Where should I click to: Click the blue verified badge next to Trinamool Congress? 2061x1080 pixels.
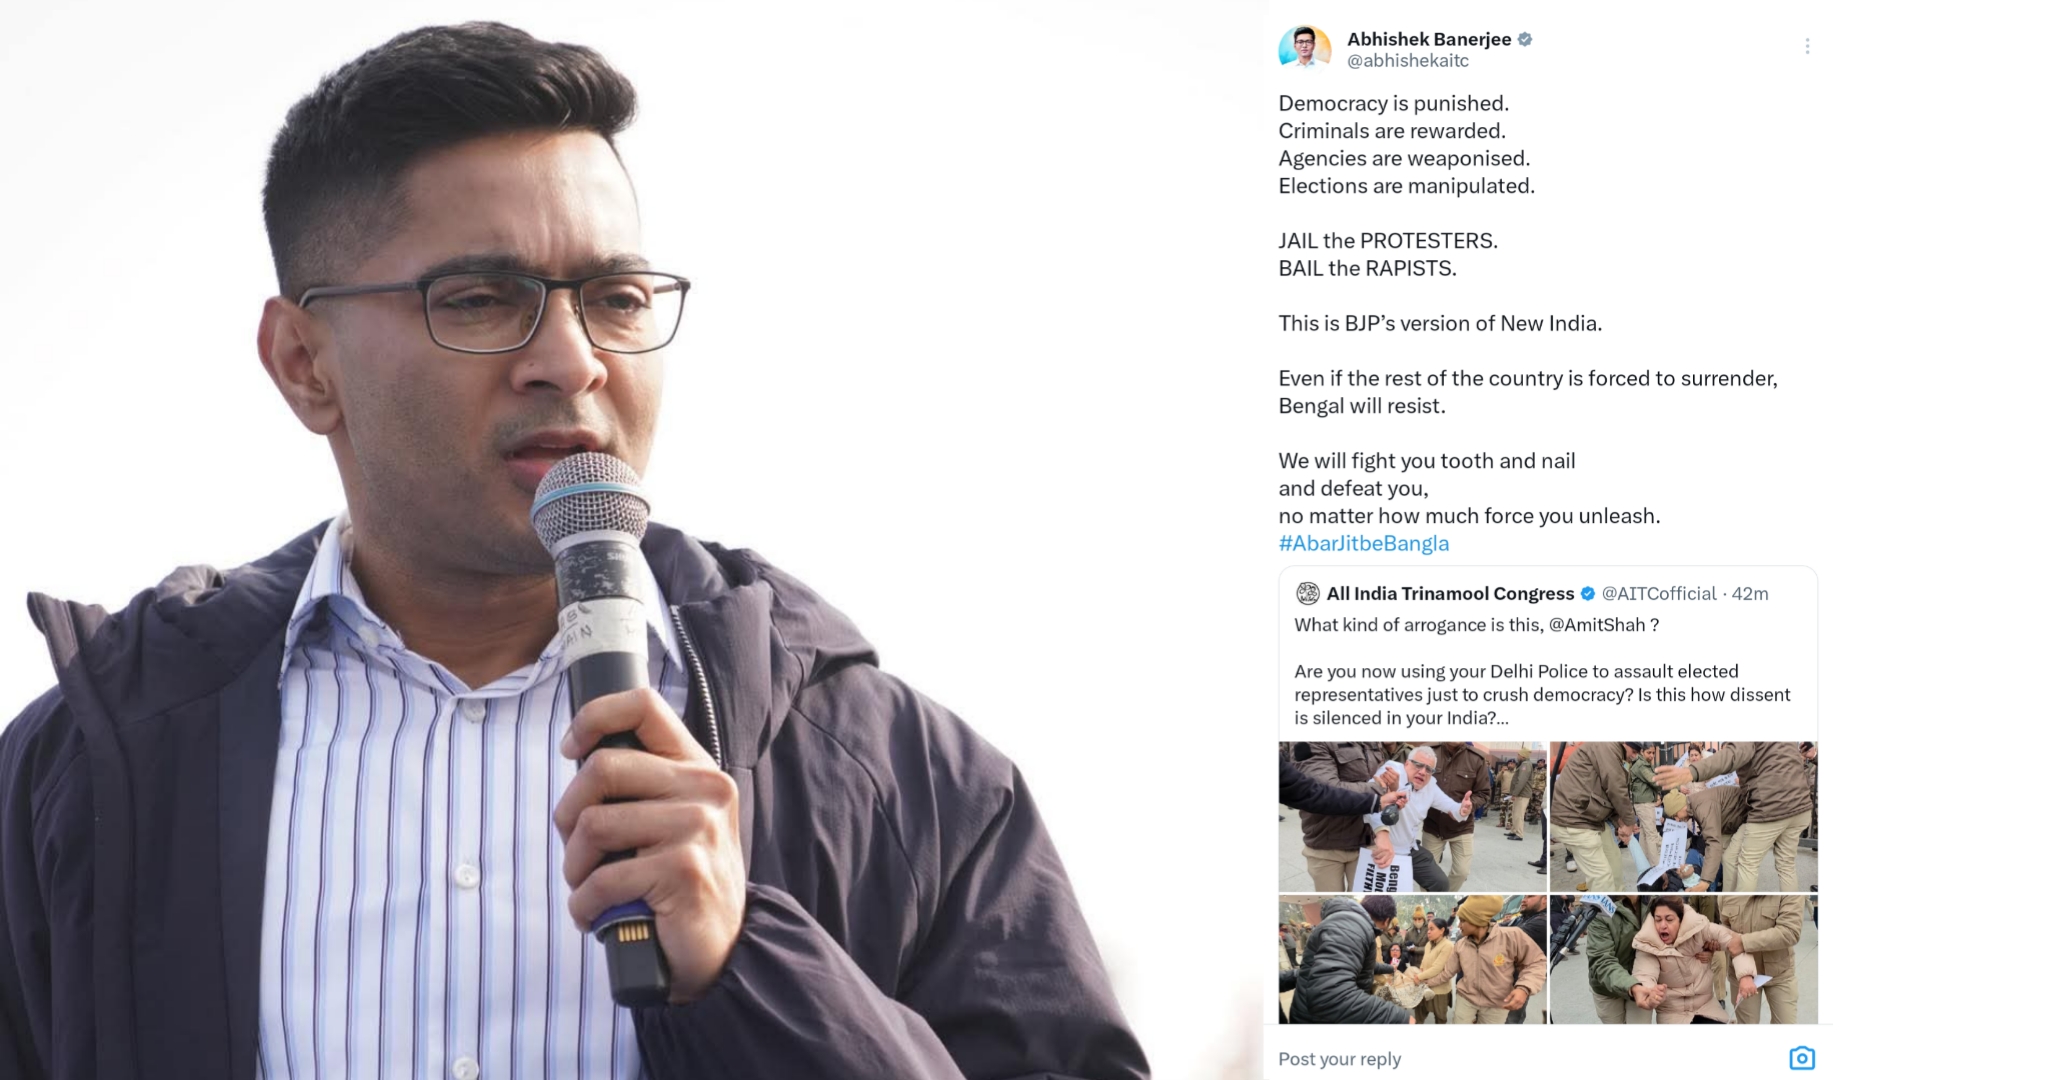1587,594
